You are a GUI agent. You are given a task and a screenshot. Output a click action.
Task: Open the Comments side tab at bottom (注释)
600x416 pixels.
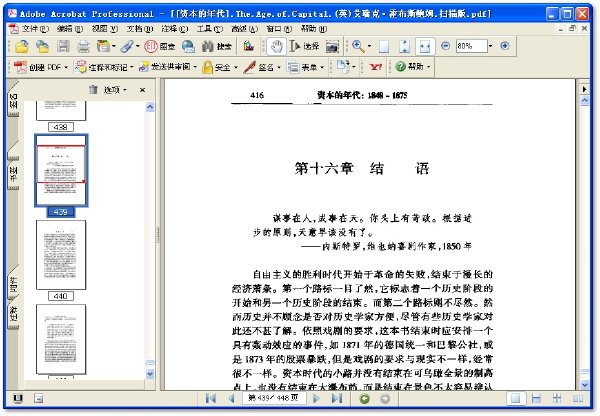pos(13,314)
